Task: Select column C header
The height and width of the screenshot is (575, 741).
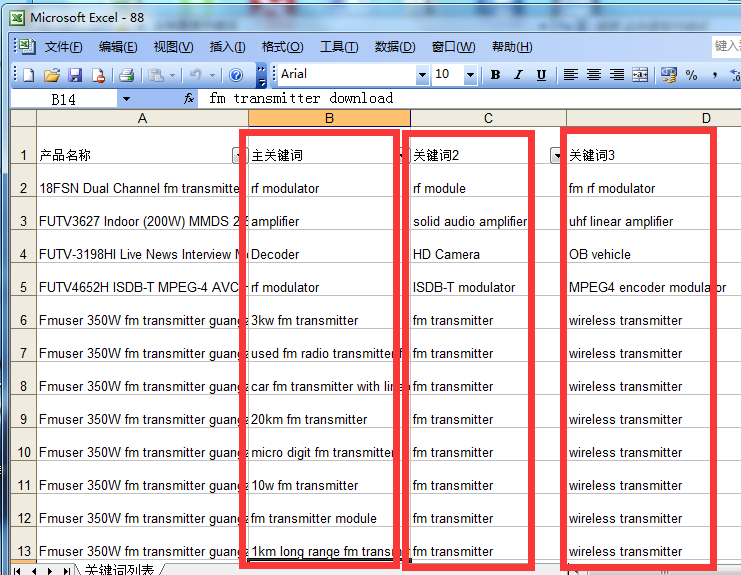Action: click(x=488, y=118)
